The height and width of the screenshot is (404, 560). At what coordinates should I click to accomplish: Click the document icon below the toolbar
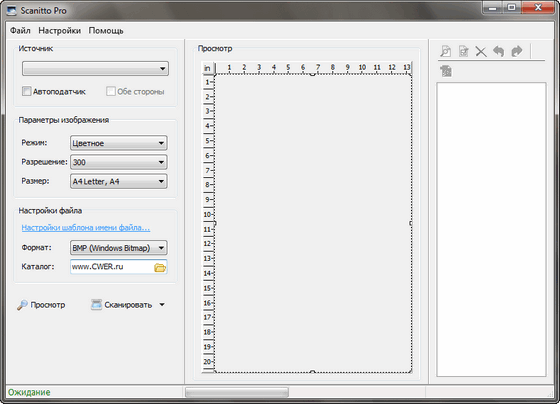[x=446, y=71]
